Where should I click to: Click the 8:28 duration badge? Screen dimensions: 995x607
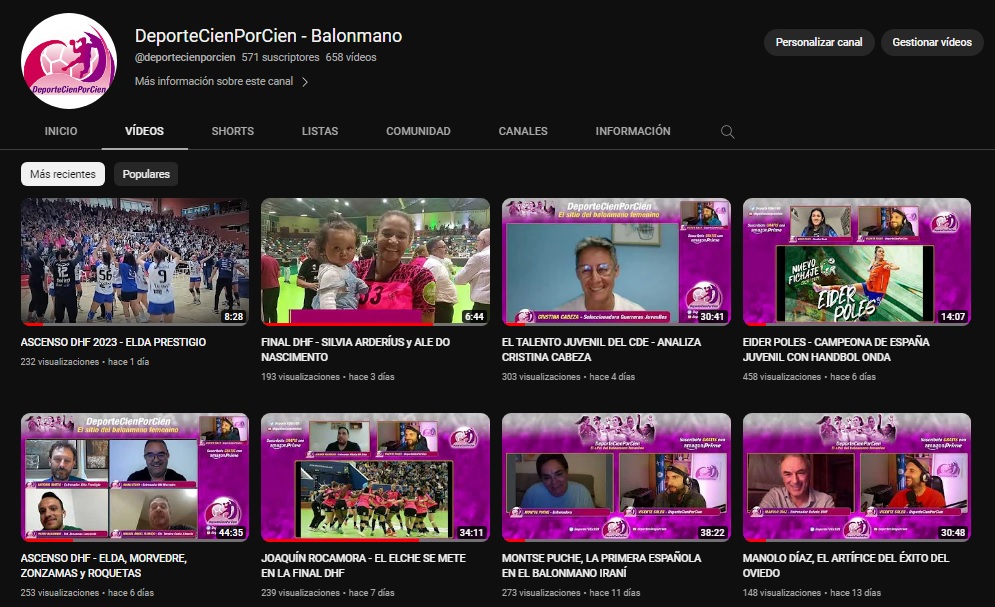234,317
